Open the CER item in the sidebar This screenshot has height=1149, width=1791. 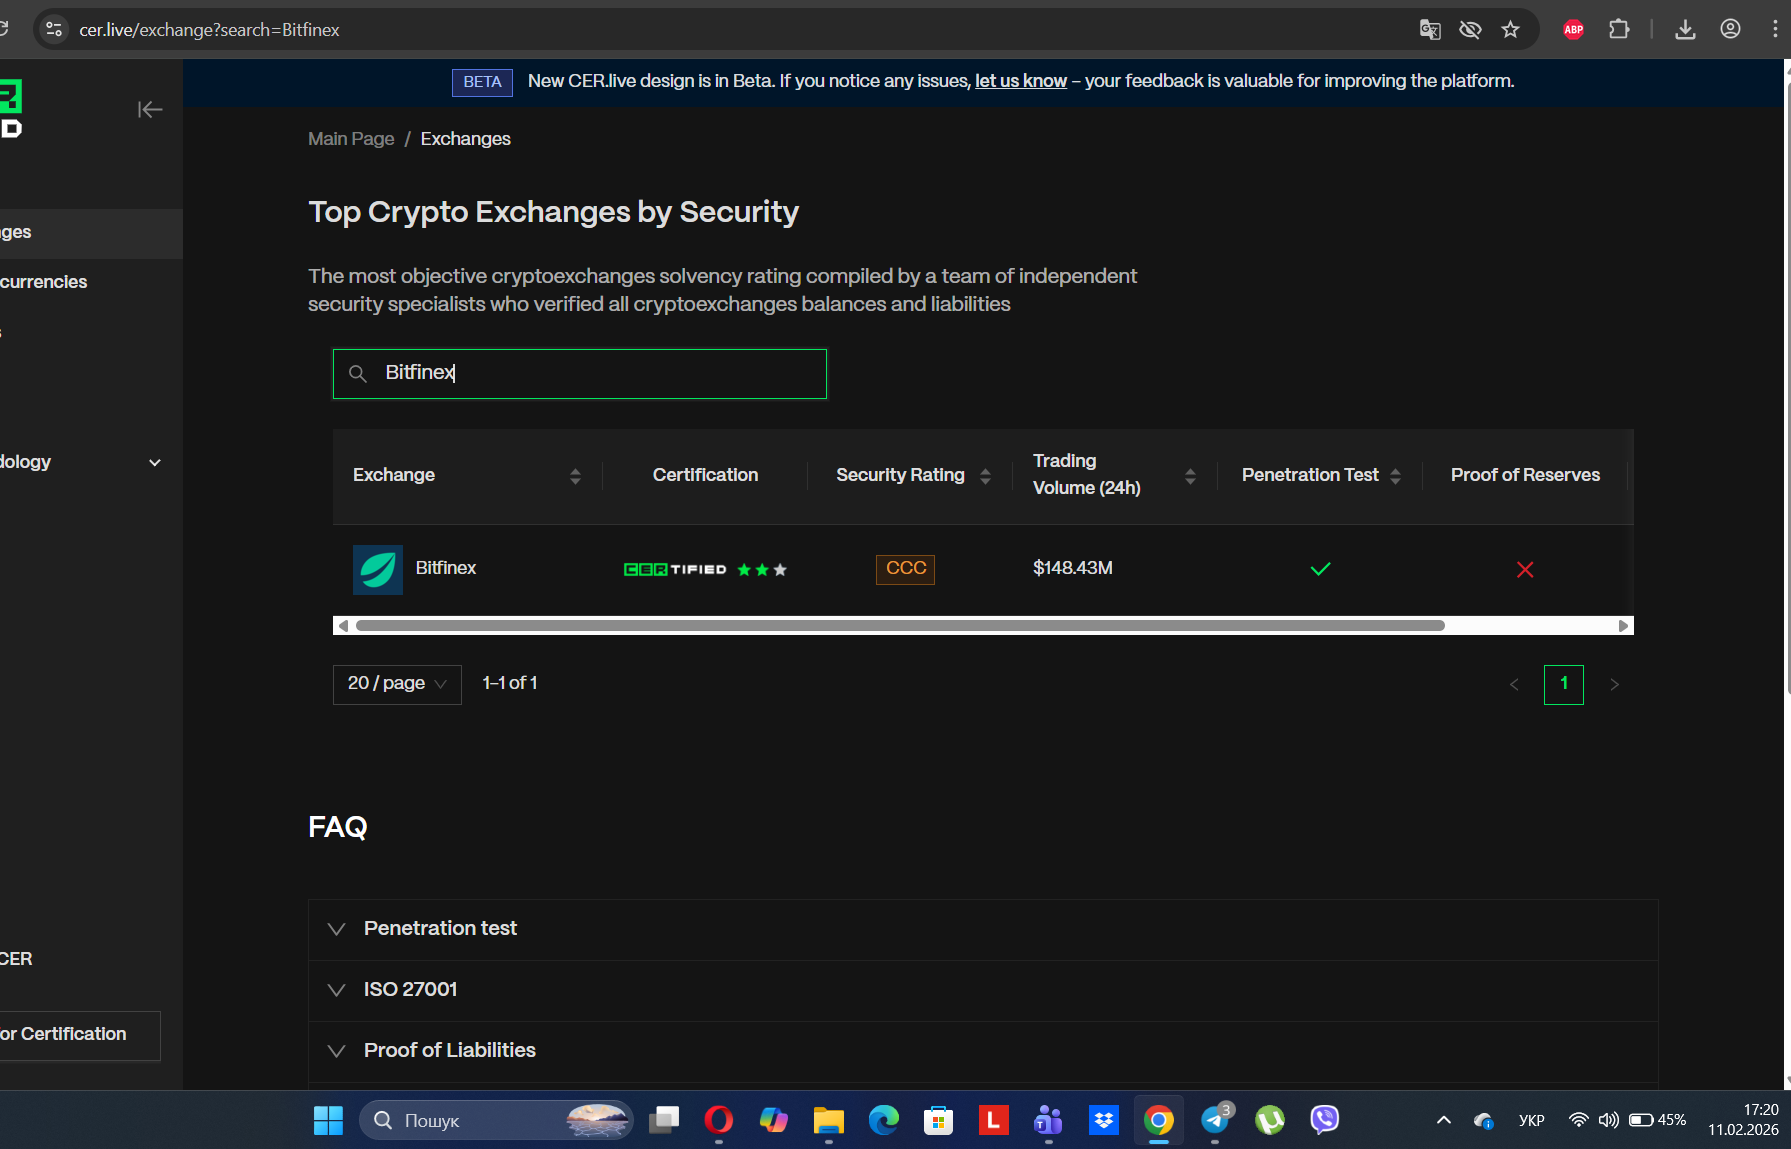(17, 959)
